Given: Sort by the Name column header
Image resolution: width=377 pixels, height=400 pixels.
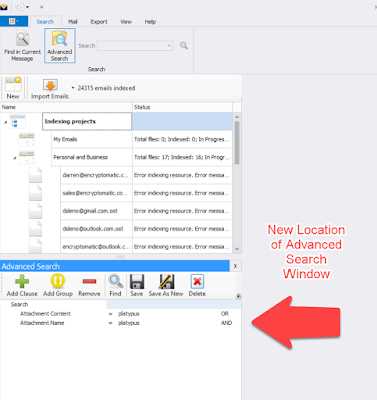Looking at the screenshot, I should pyautogui.click(x=66, y=107).
